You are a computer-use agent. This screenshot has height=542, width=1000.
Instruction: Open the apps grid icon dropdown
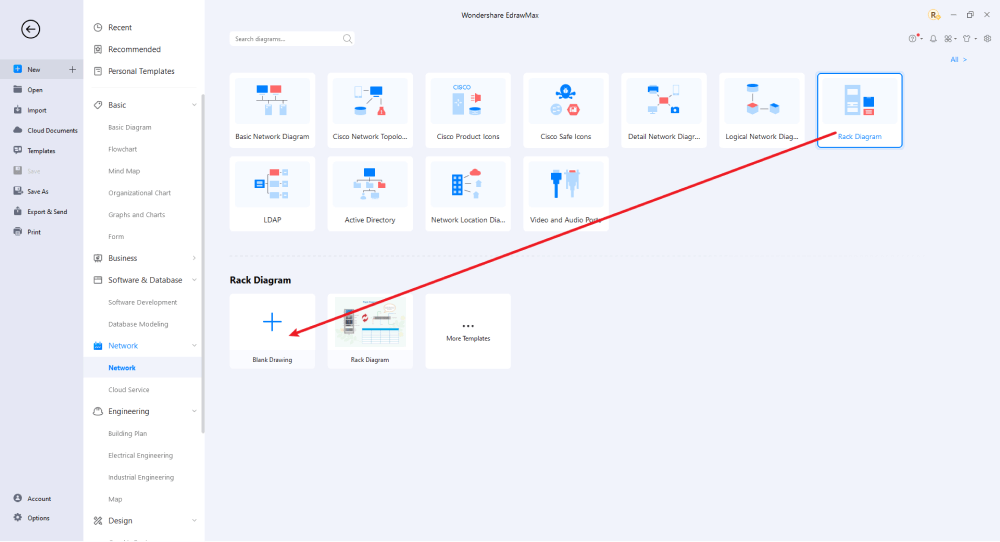(x=950, y=39)
